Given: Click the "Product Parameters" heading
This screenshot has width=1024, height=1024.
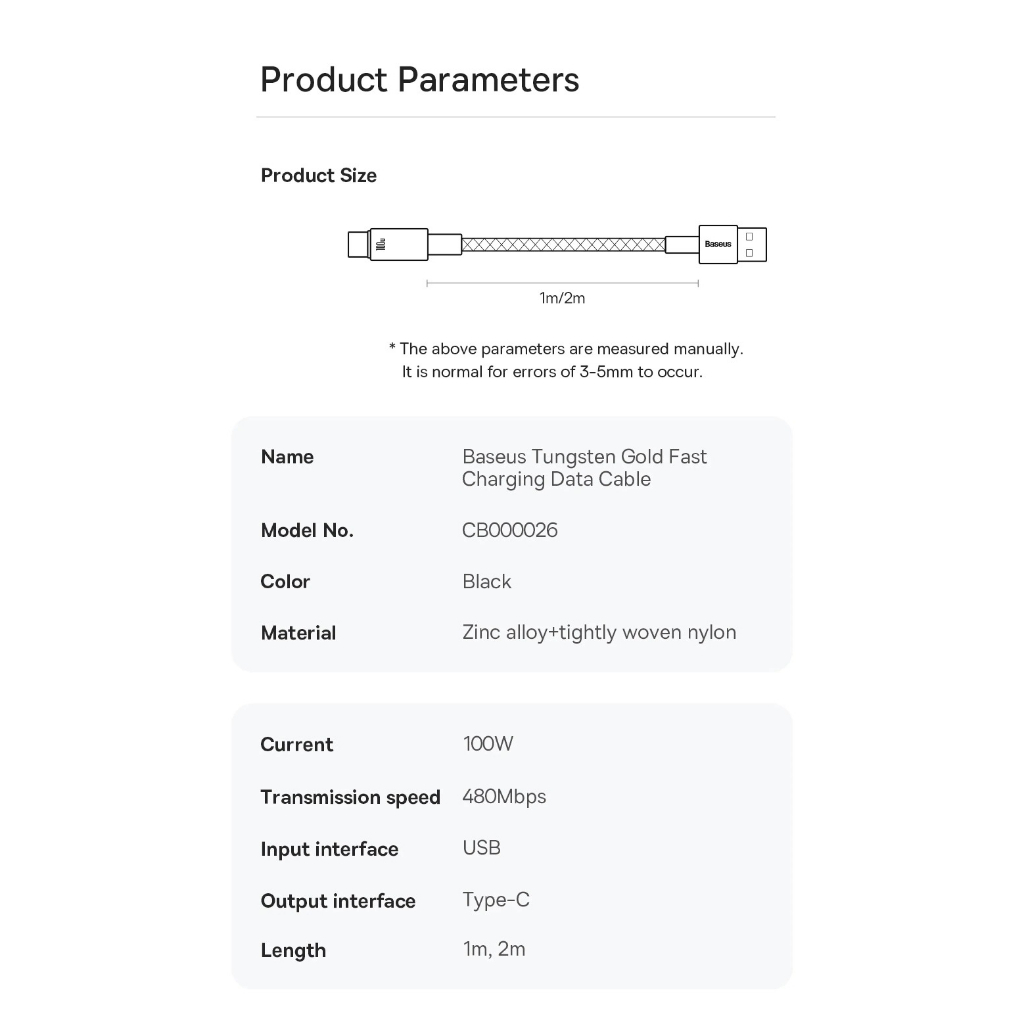Looking at the screenshot, I should 419,79.
